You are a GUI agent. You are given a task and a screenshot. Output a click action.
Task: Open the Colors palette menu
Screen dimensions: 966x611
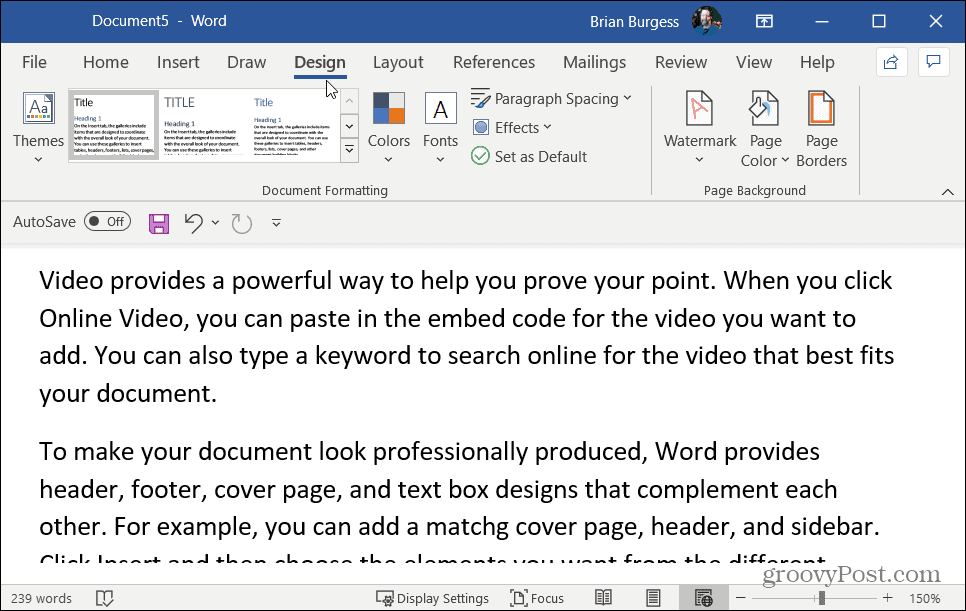point(389,127)
